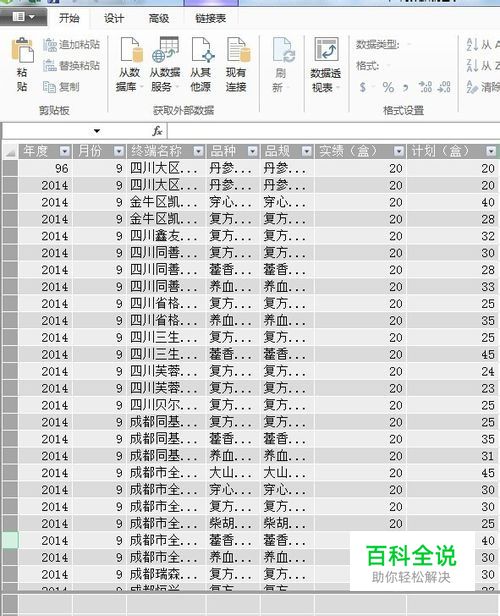Select the 柴胡... cell in 品规 column
The height and width of the screenshot is (616, 500).
(x=287, y=524)
